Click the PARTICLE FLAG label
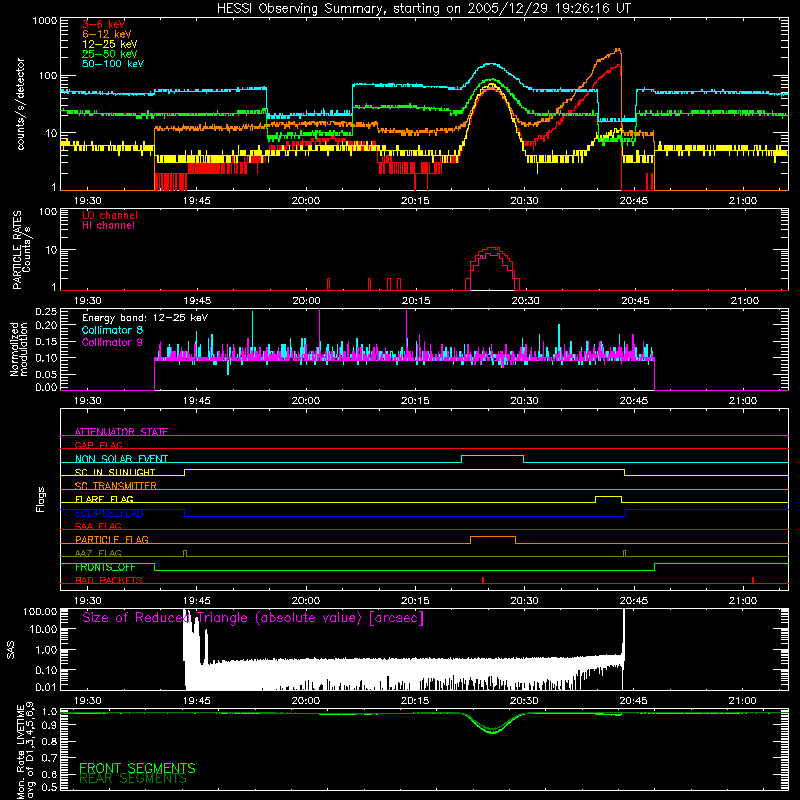The image size is (800, 800). coord(112,539)
